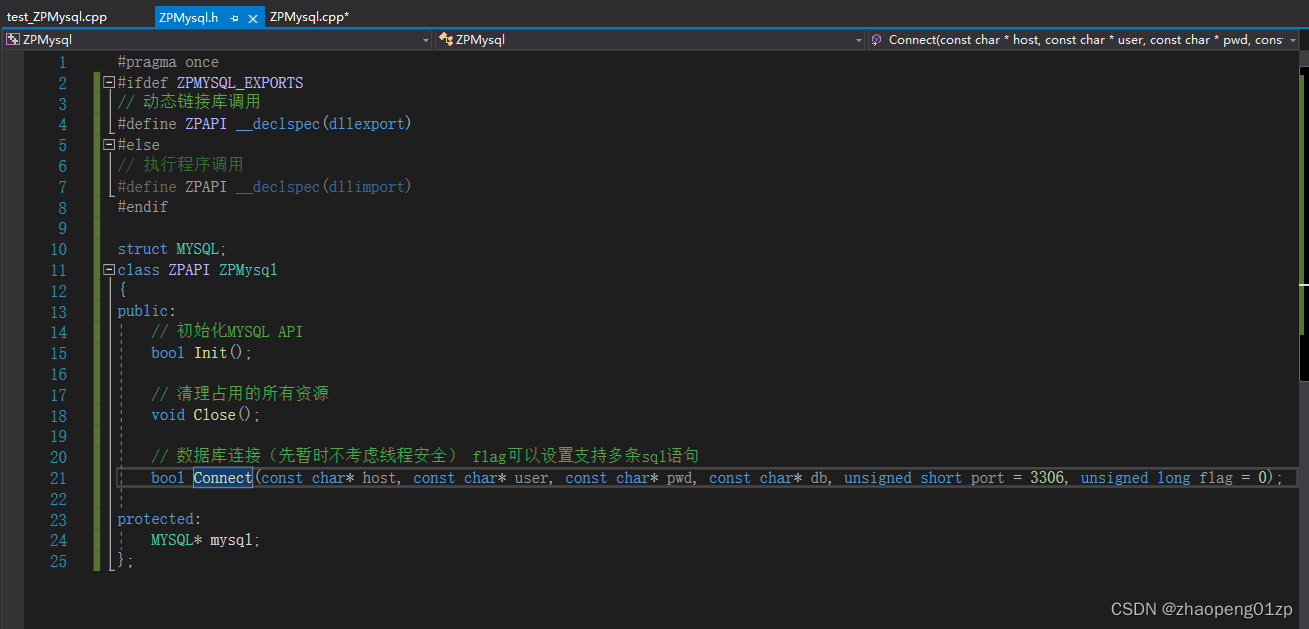1309x629 pixels.
Task: Click the protected: access specifier
Action: [x=159, y=519]
